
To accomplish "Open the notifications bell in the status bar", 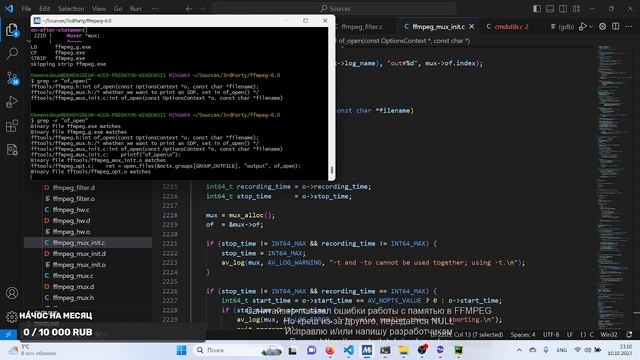I will [x=629, y=335].
